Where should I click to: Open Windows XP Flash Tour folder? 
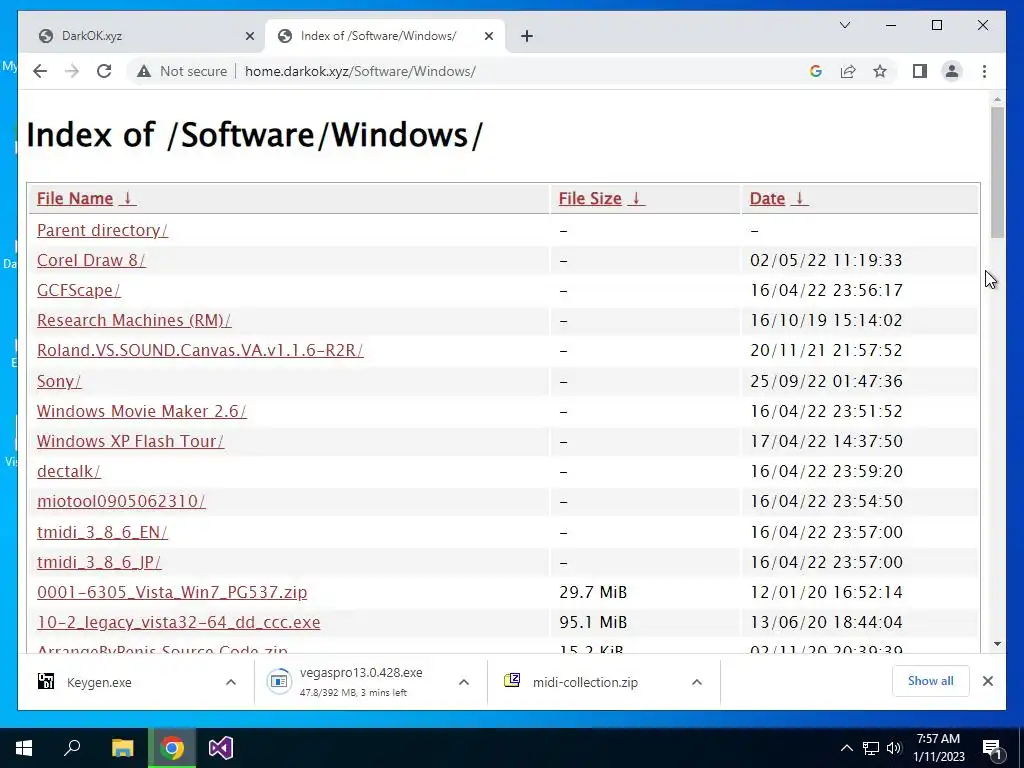click(130, 441)
